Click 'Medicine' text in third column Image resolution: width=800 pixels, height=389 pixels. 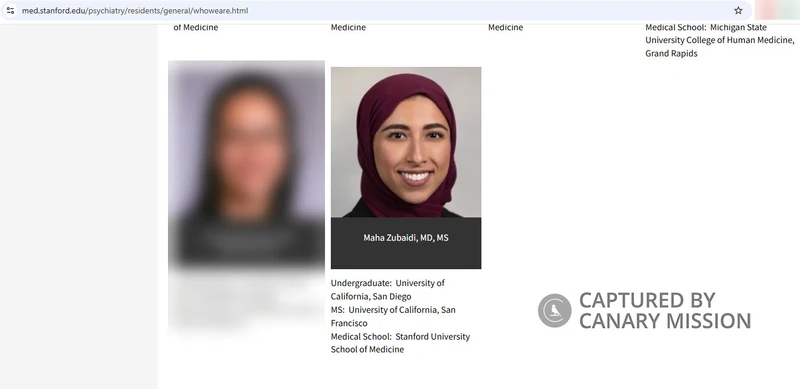(x=505, y=28)
